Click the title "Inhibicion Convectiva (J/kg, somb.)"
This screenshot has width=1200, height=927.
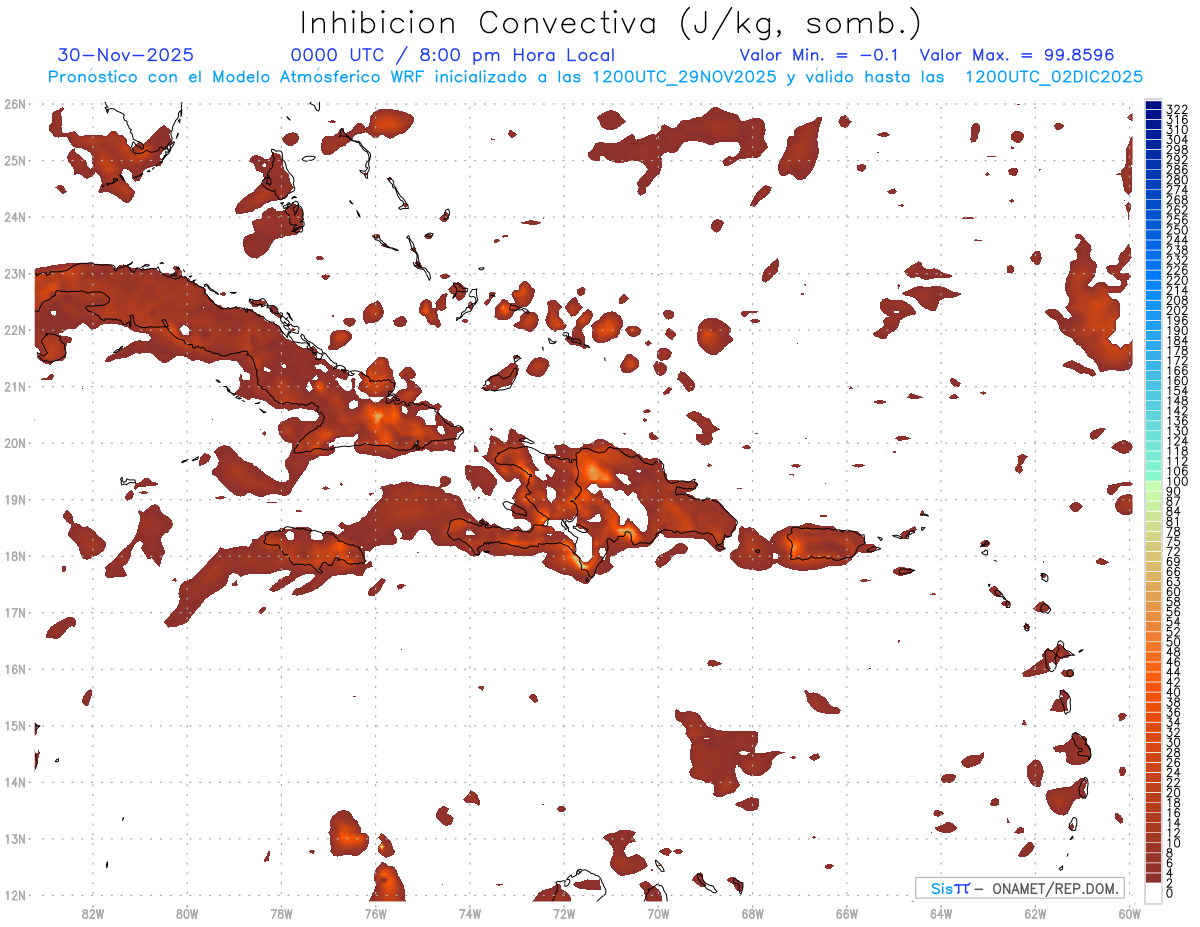(611, 23)
